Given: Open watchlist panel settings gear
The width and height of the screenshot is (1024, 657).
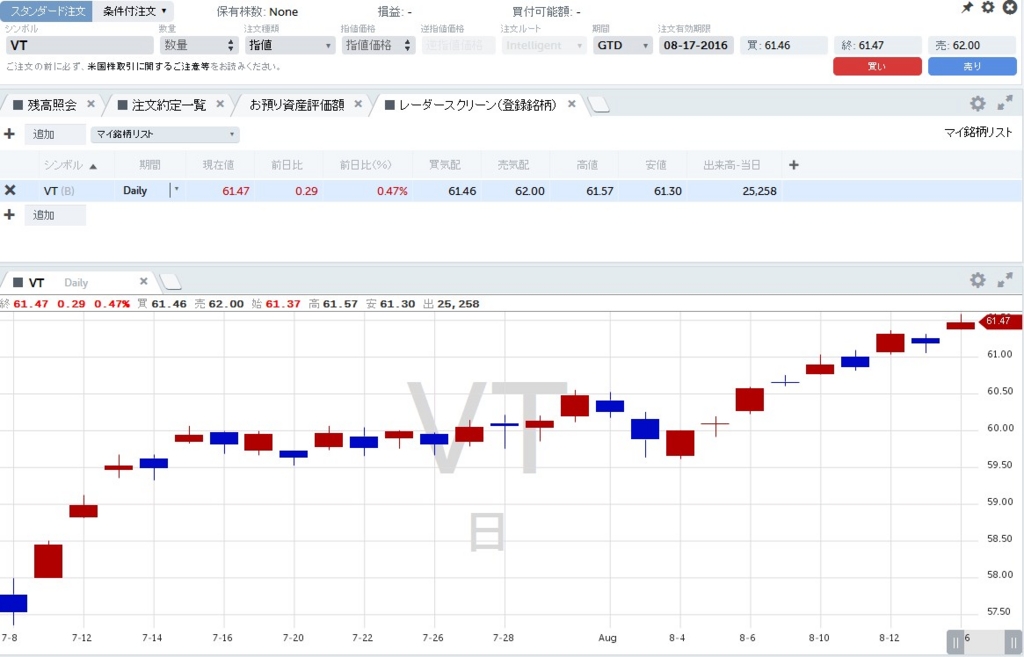Looking at the screenshot, I should click(978, 103).
